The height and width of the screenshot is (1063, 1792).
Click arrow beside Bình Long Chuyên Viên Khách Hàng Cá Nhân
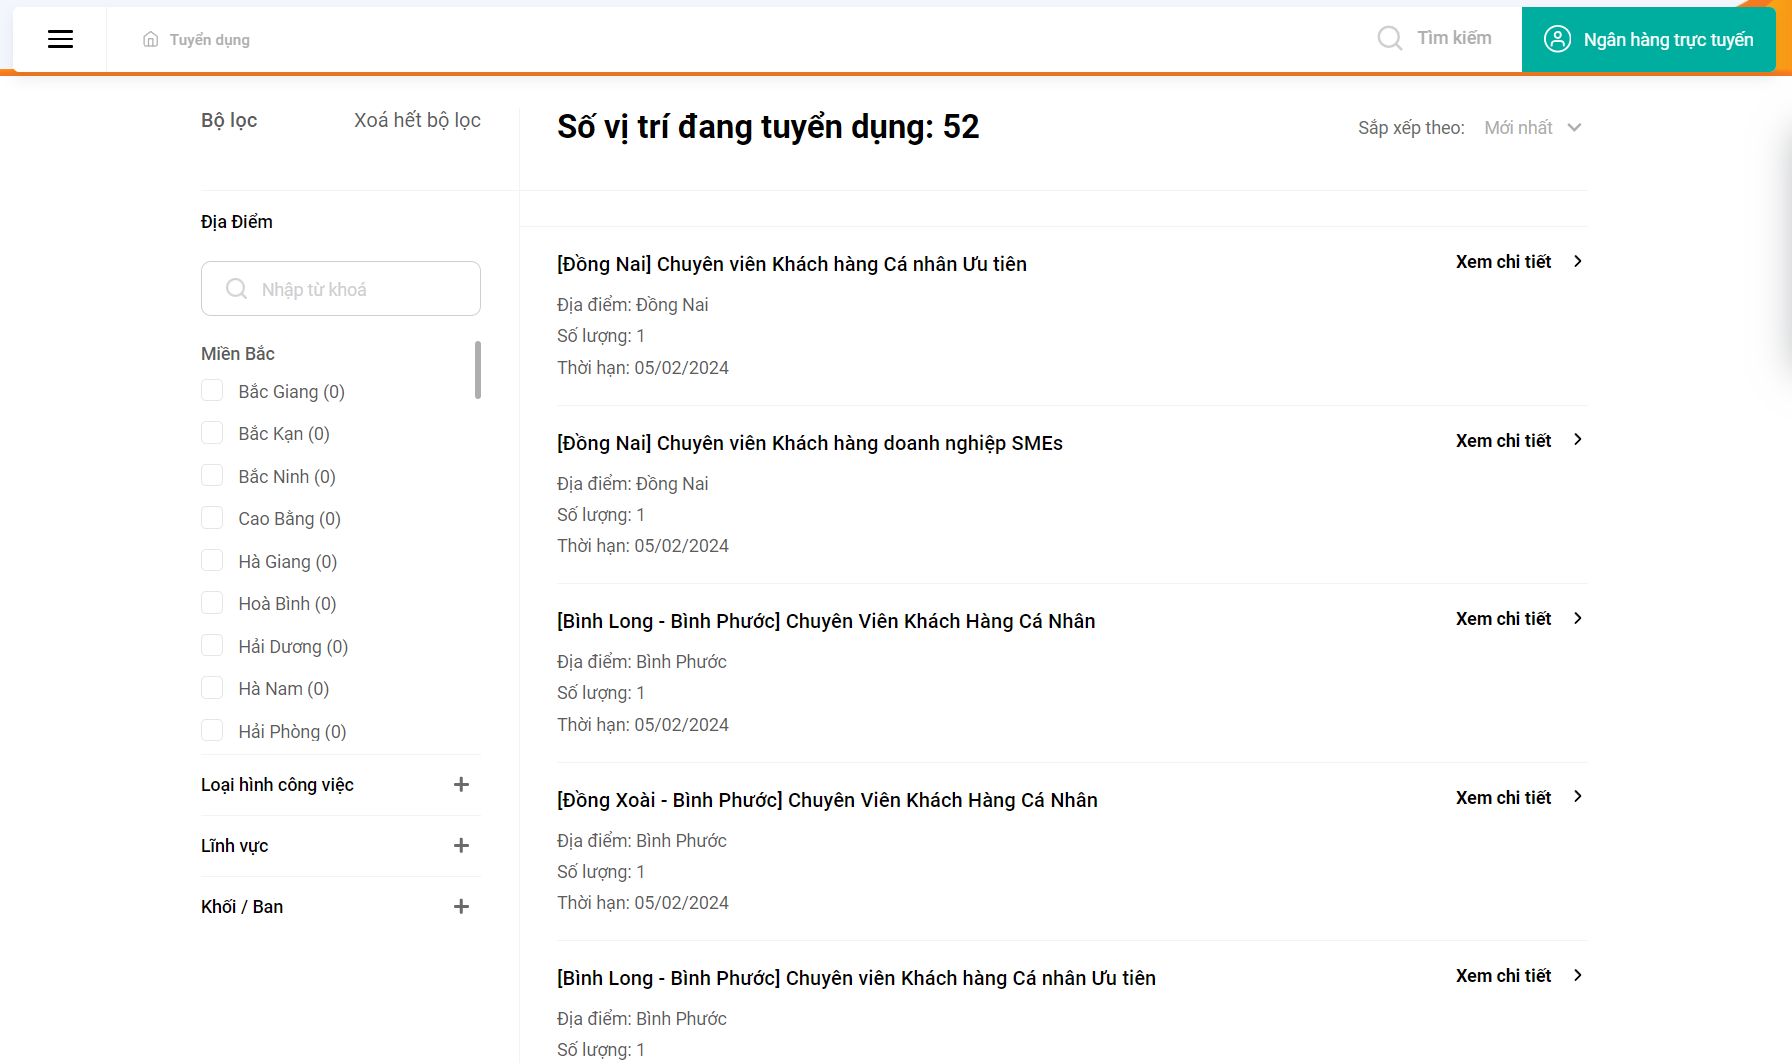pos(1578,618)
